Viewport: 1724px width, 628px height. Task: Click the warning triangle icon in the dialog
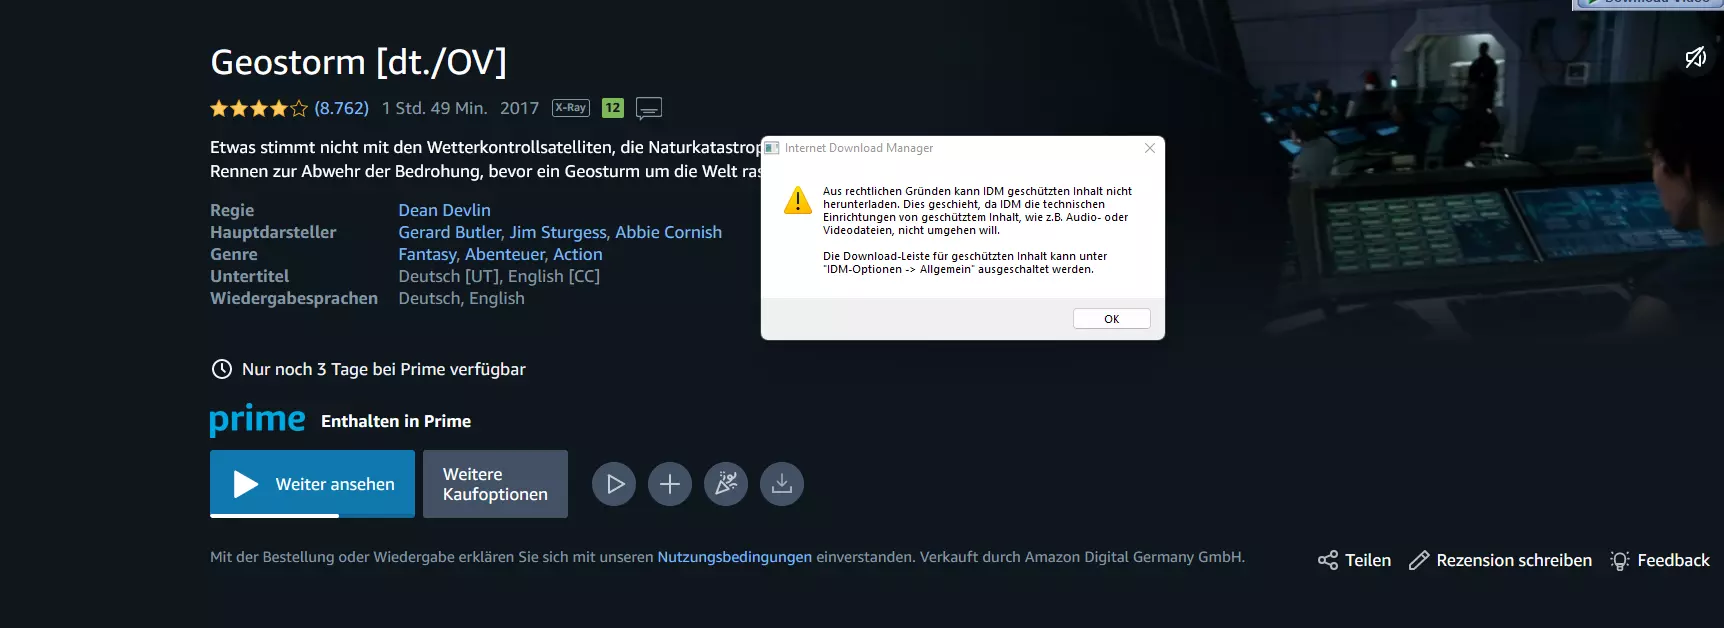tap(798, 200)
